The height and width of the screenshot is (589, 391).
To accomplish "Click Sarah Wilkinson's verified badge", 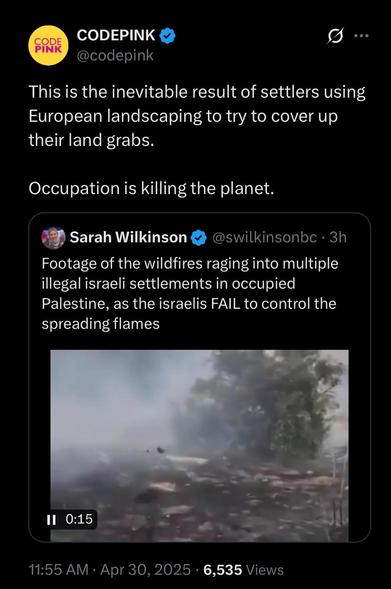I will tap(199, 238).
